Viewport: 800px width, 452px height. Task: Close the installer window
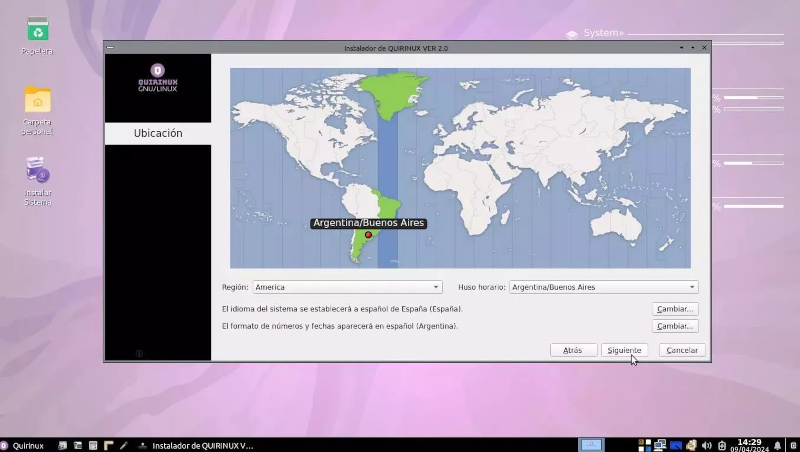pos(705,47)
